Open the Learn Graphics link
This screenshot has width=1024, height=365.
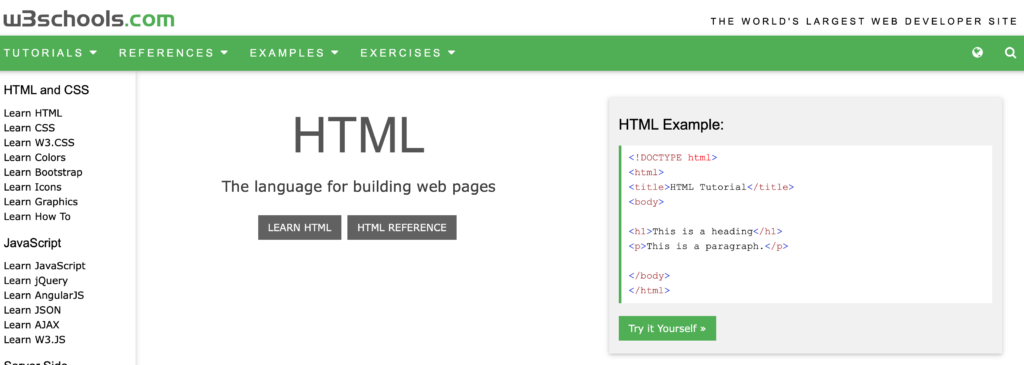click(40, 202)
